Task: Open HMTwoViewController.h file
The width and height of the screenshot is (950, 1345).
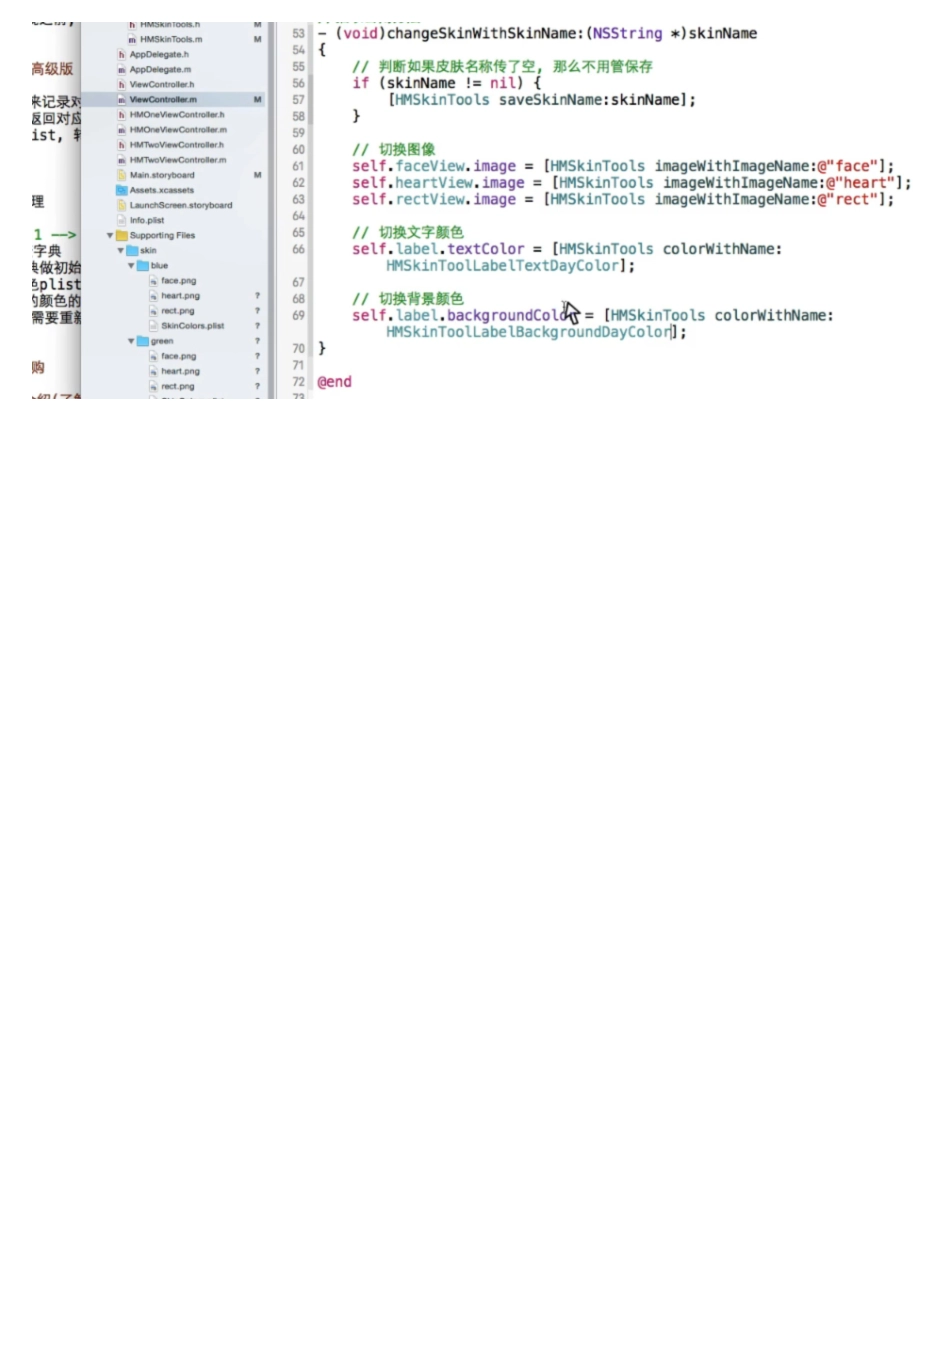Action: coord(176,144)
